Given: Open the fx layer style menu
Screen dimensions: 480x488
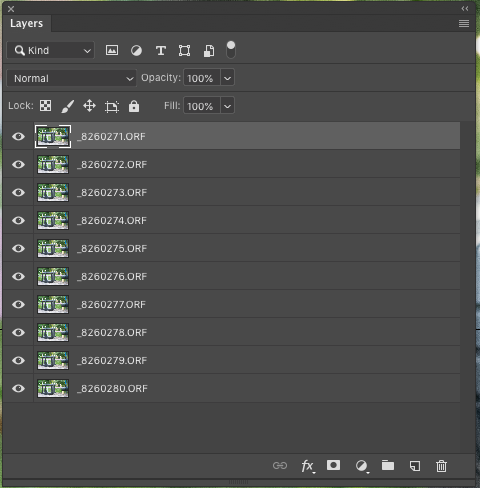Looking at the screenshot, I should (308, 466).
